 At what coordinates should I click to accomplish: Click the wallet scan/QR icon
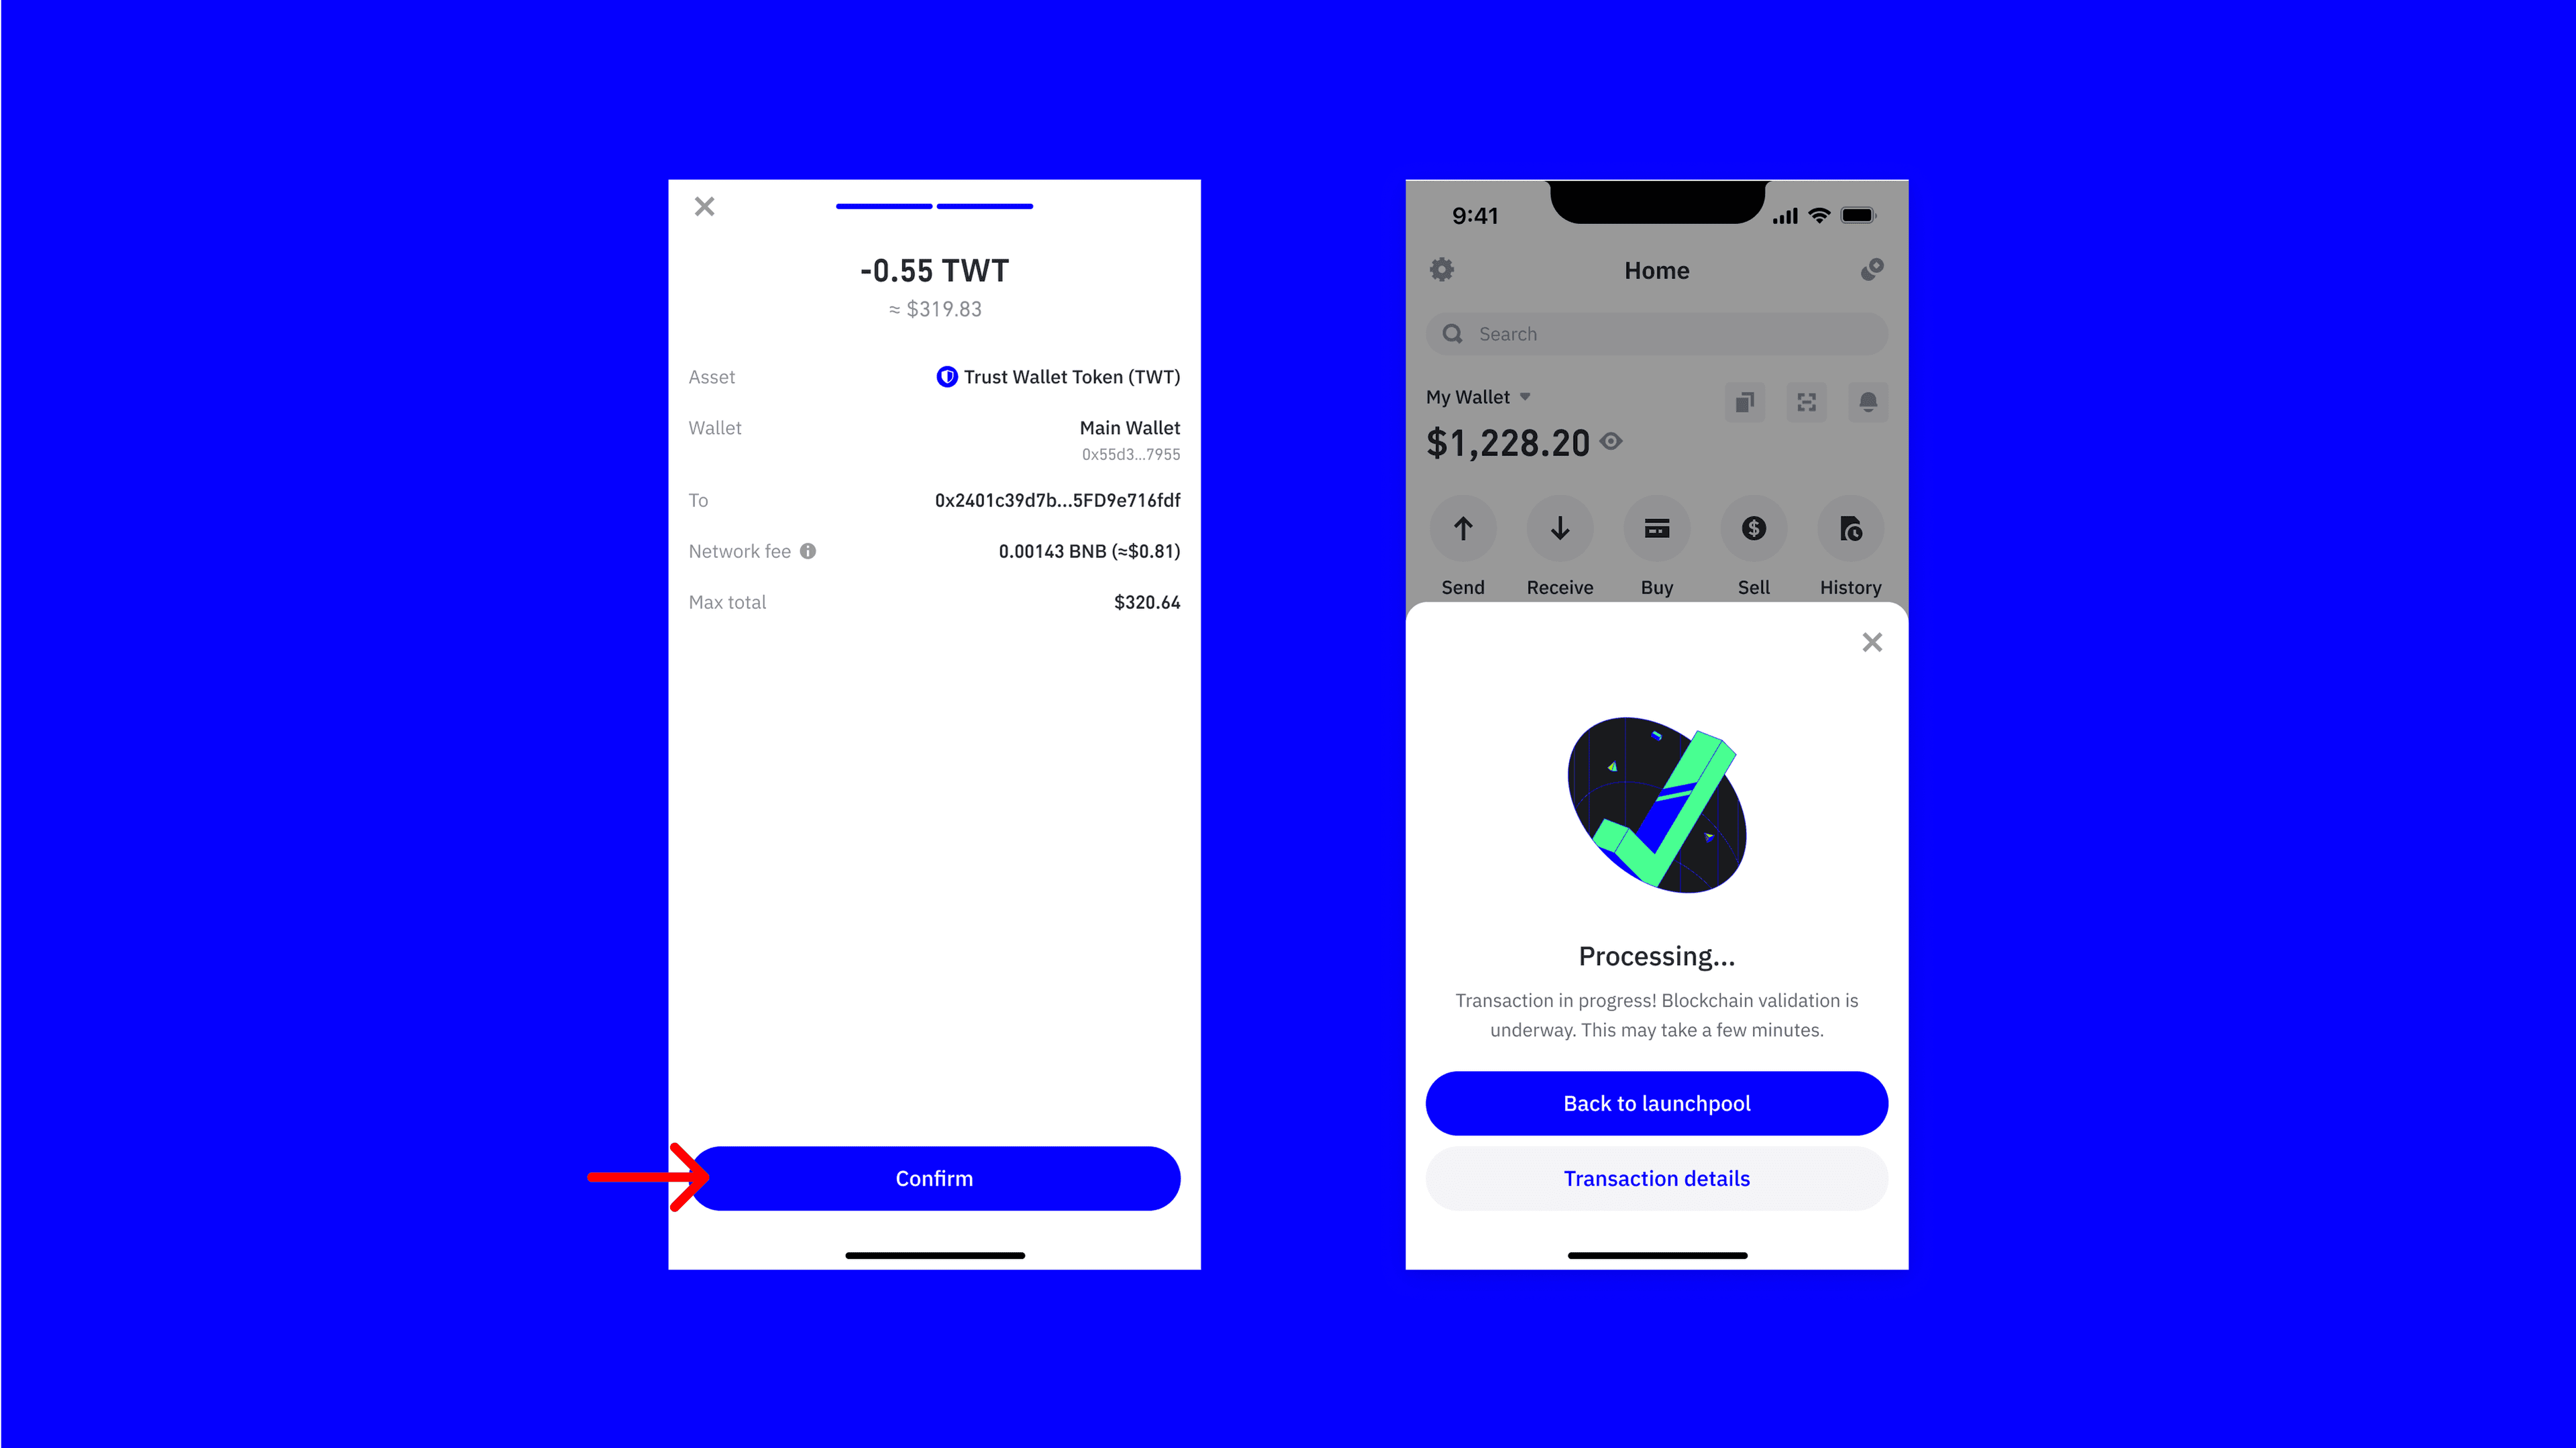click(1807, 401)
